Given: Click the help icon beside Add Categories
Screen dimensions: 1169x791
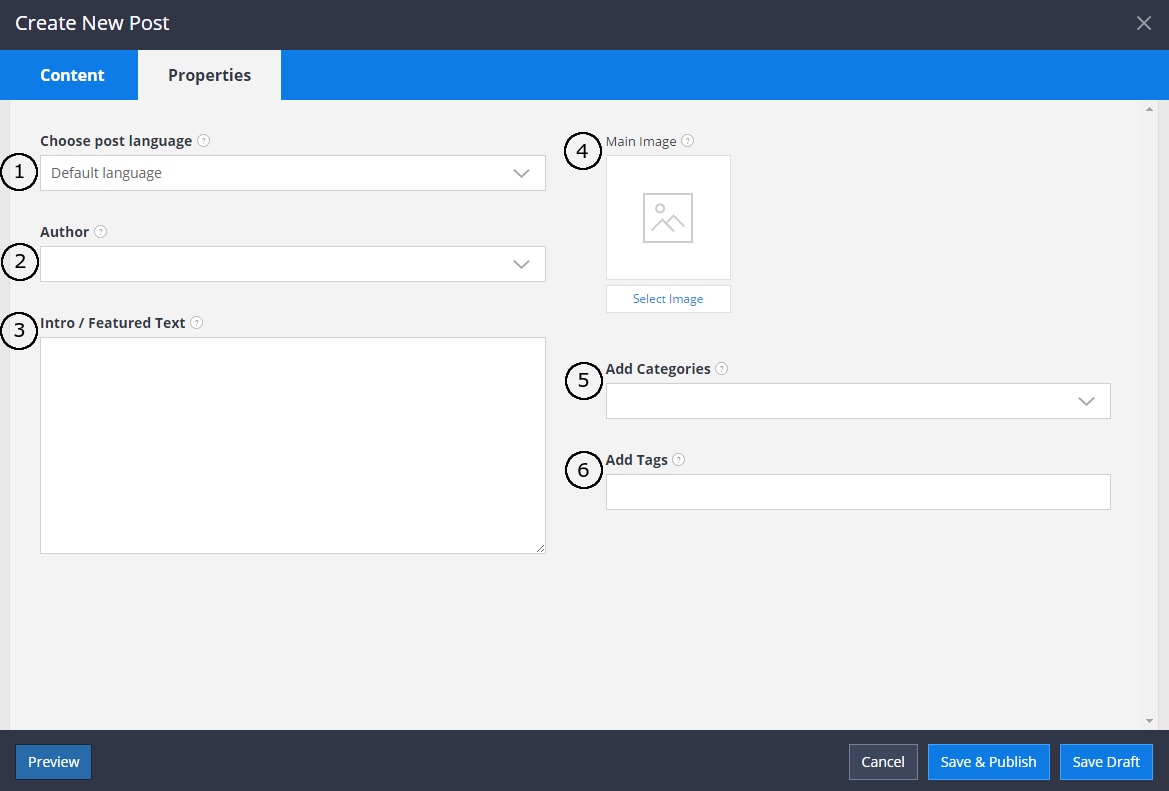Looking at the screenshot, I should tap(721, 368).
